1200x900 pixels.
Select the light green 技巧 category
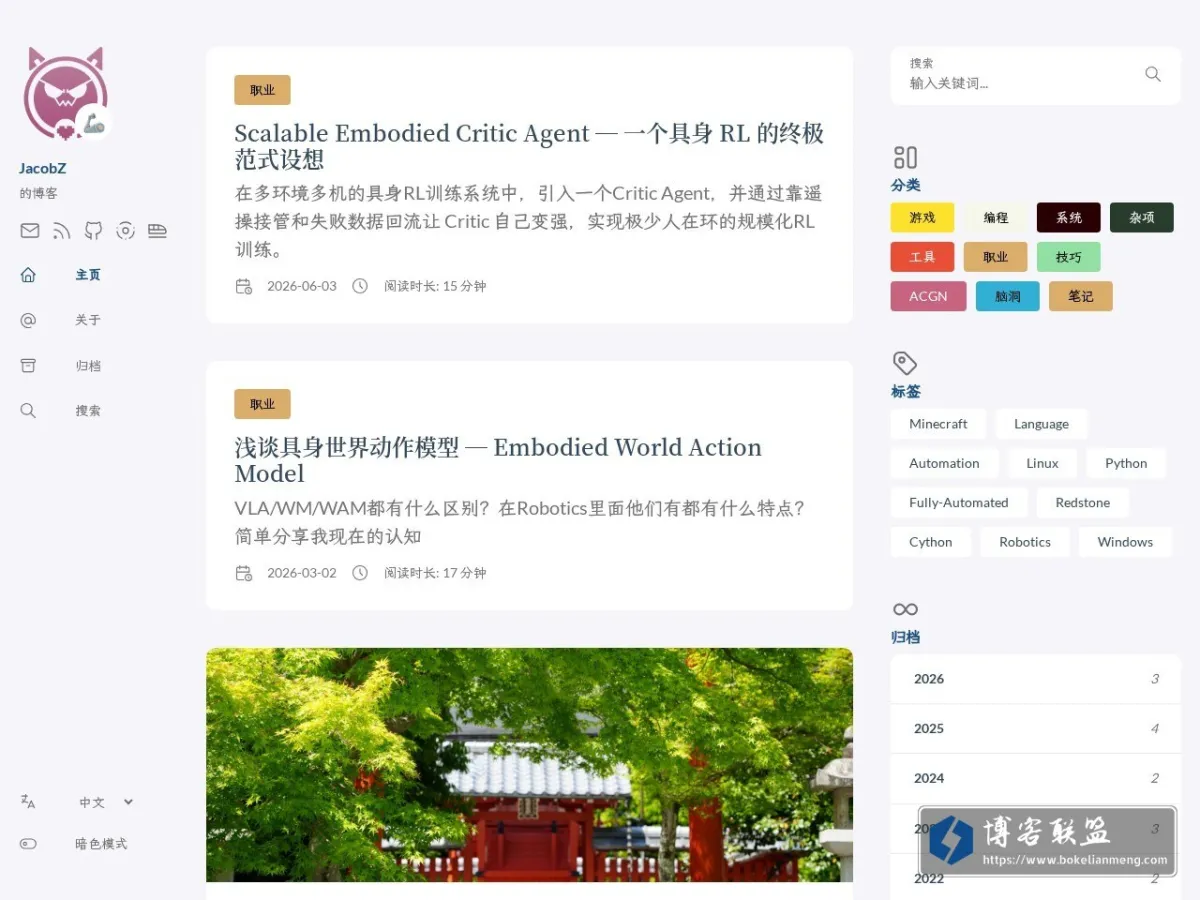point(1068,257)
